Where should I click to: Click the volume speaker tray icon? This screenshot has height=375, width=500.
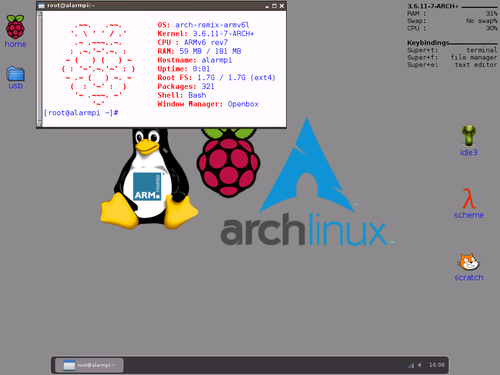(420, 365)
